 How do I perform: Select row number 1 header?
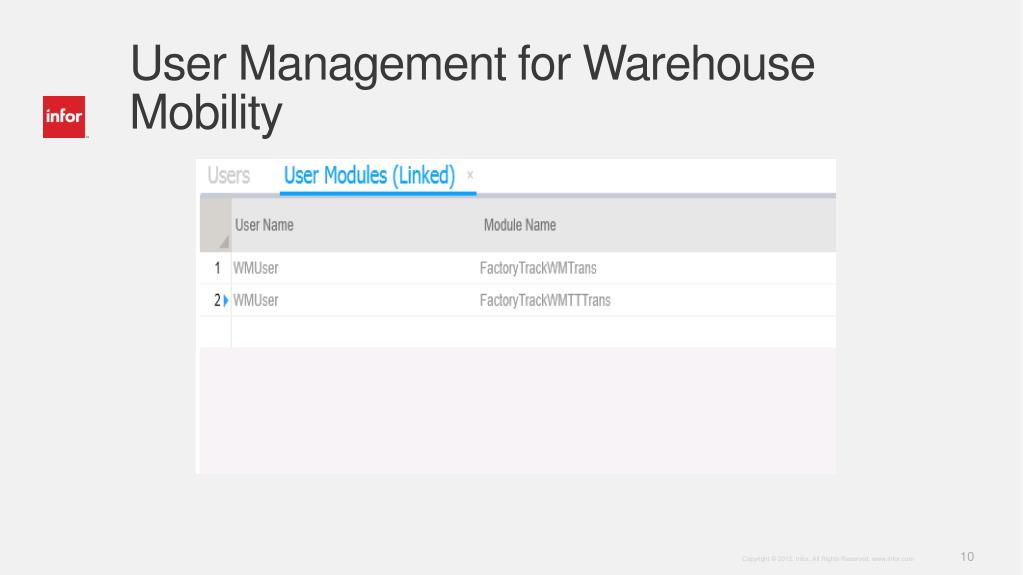coord(216,268)
